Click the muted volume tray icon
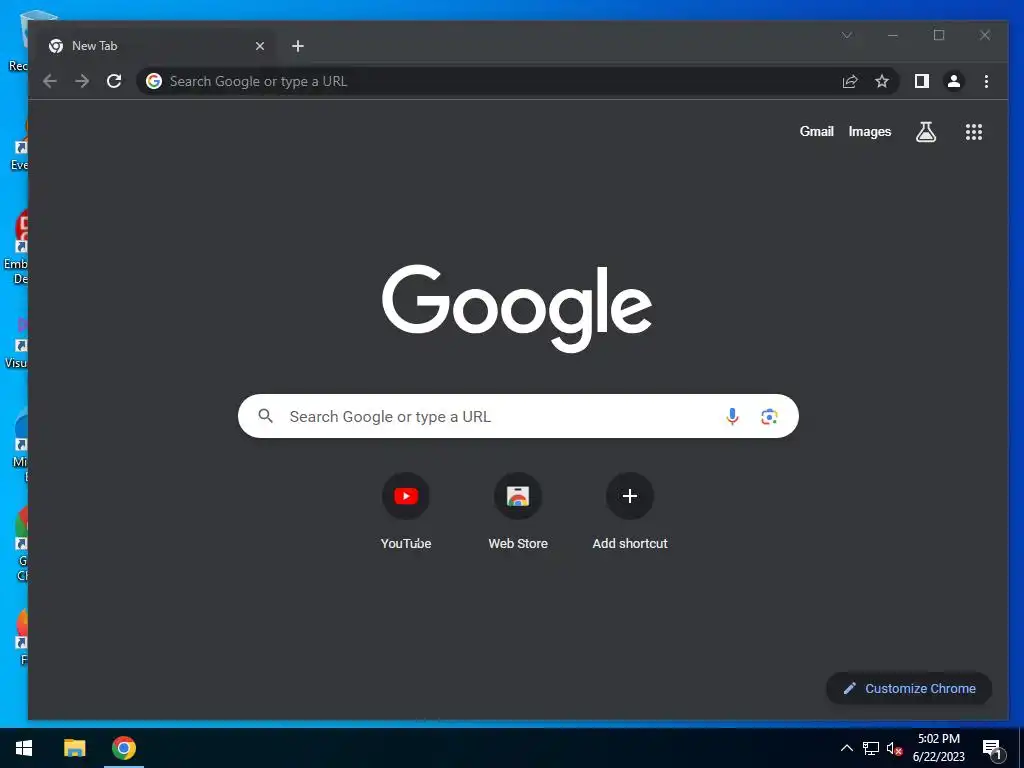 pos(894,748)
